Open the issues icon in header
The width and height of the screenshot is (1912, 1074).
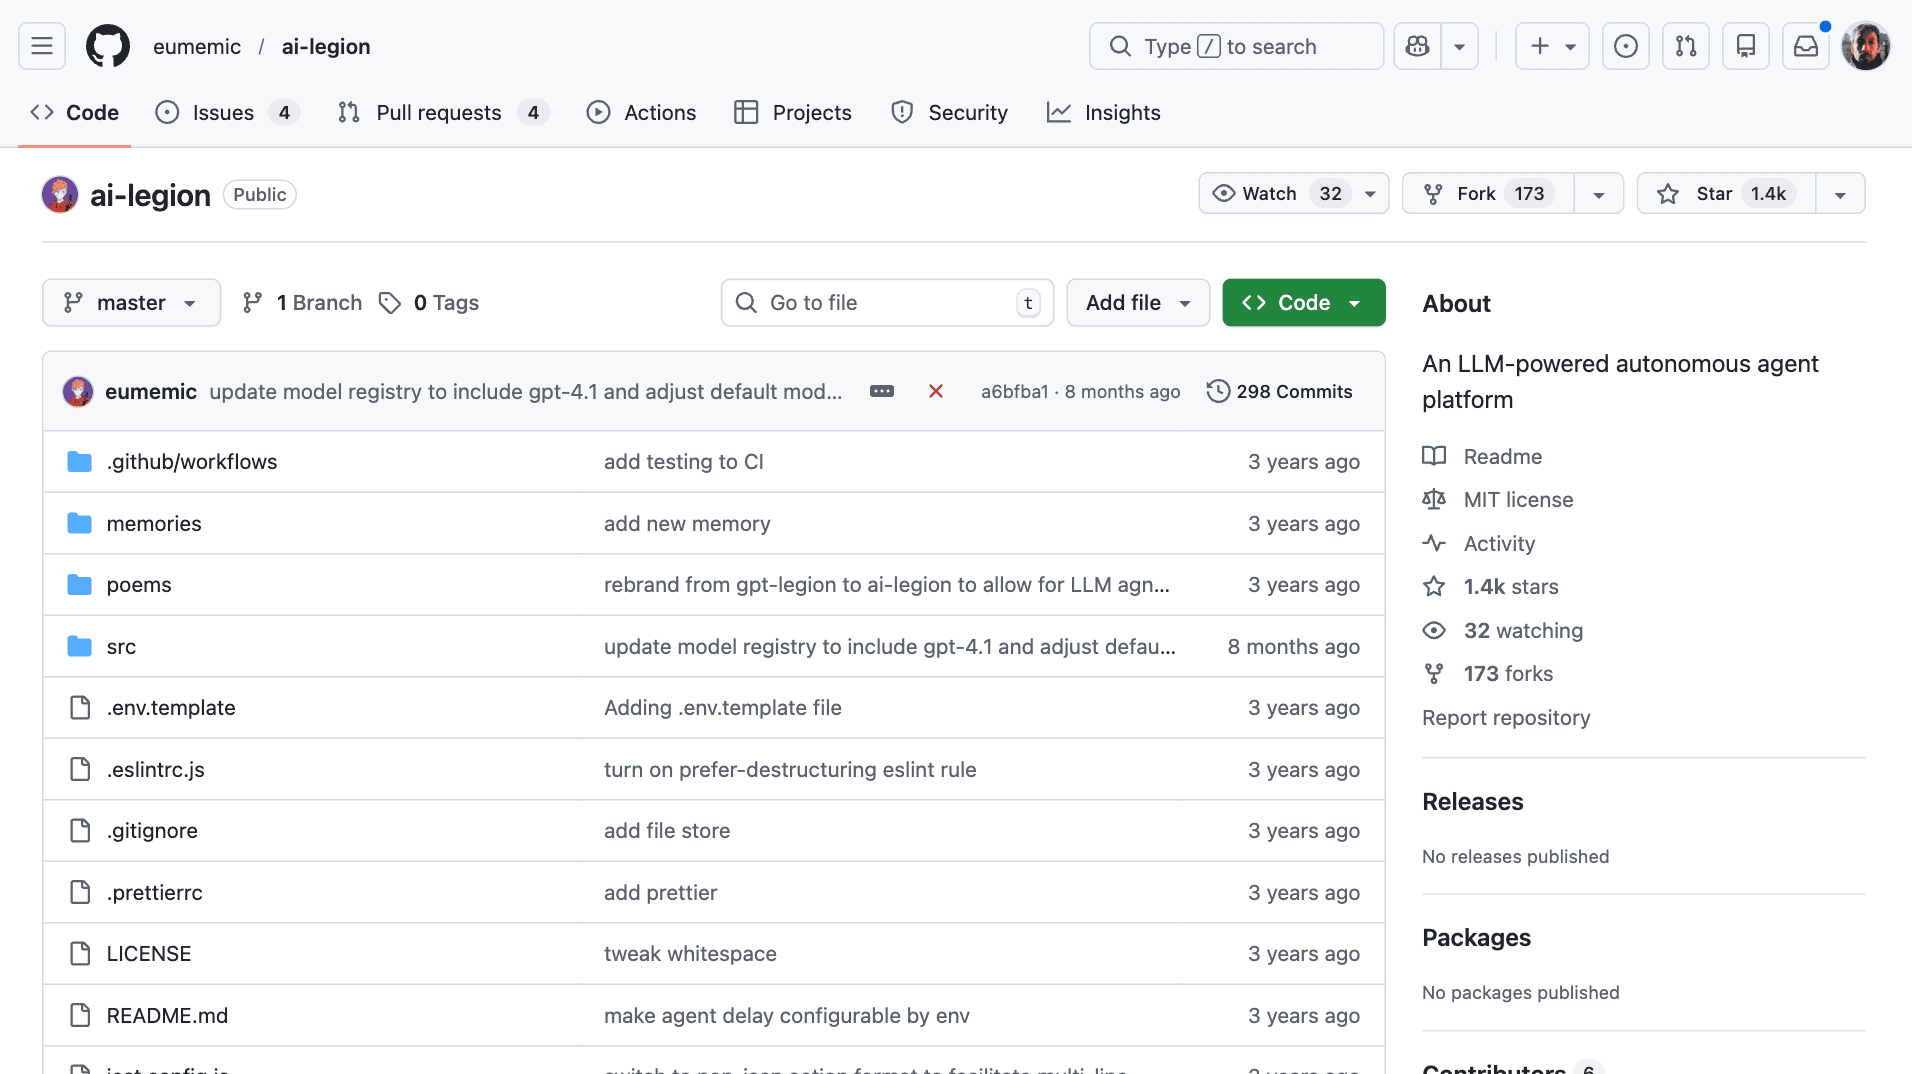tap(1625, 46)
